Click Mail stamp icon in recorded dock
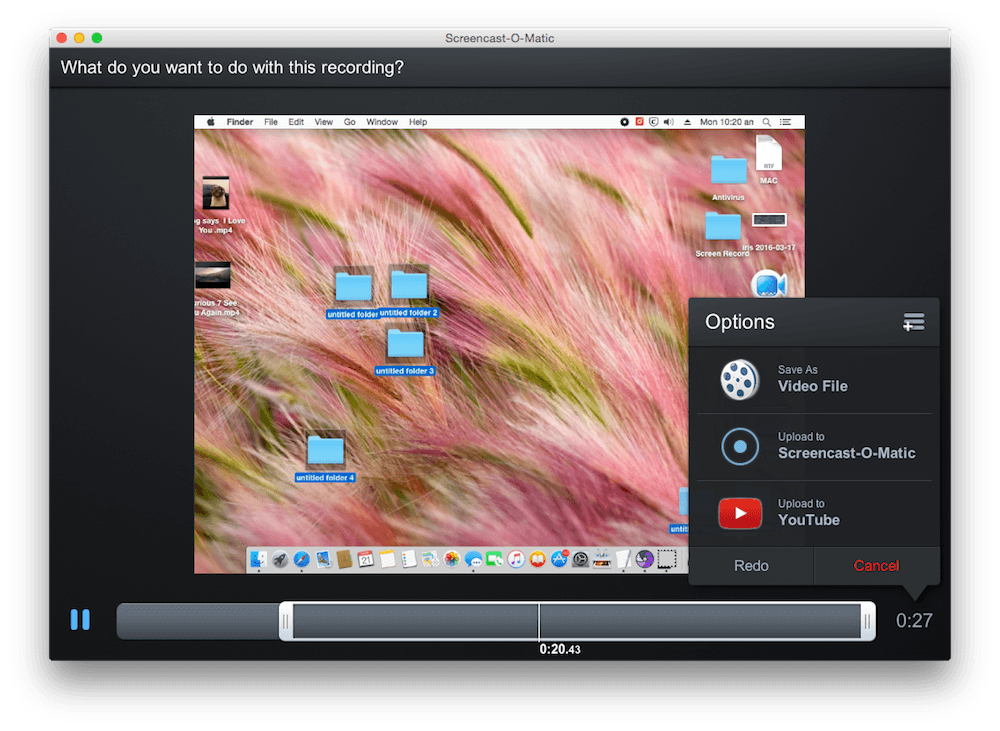The height and width of the screenshot is (731, 1000). (323, 559)
